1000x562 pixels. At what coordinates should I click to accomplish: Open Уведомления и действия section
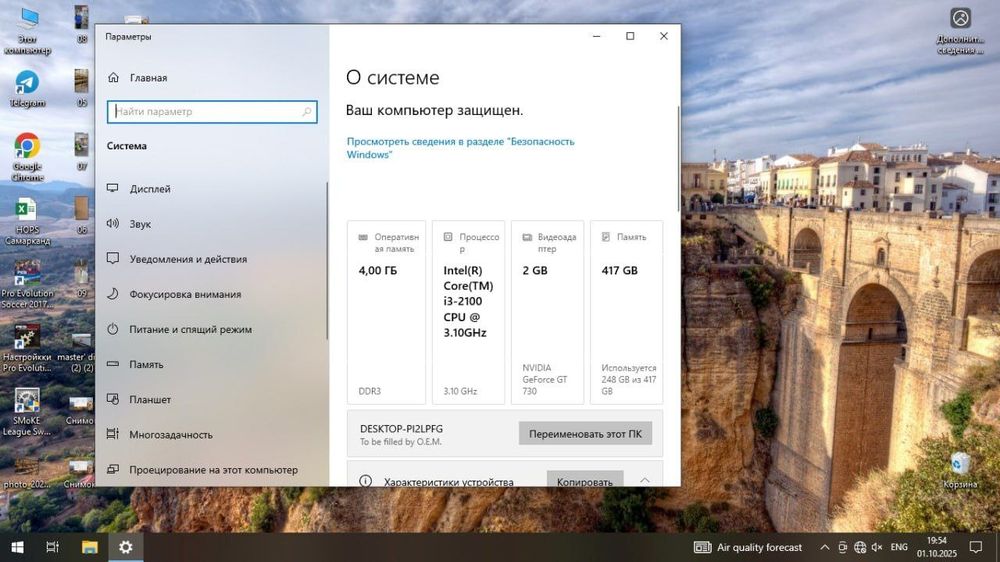tap(188, 259)
